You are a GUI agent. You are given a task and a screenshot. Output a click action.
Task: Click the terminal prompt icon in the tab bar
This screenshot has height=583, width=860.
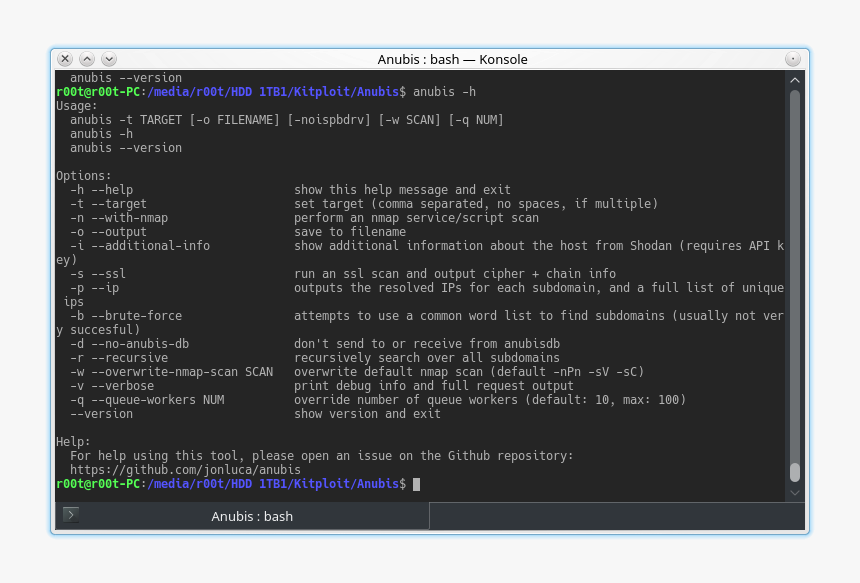(x=70, y=515)
